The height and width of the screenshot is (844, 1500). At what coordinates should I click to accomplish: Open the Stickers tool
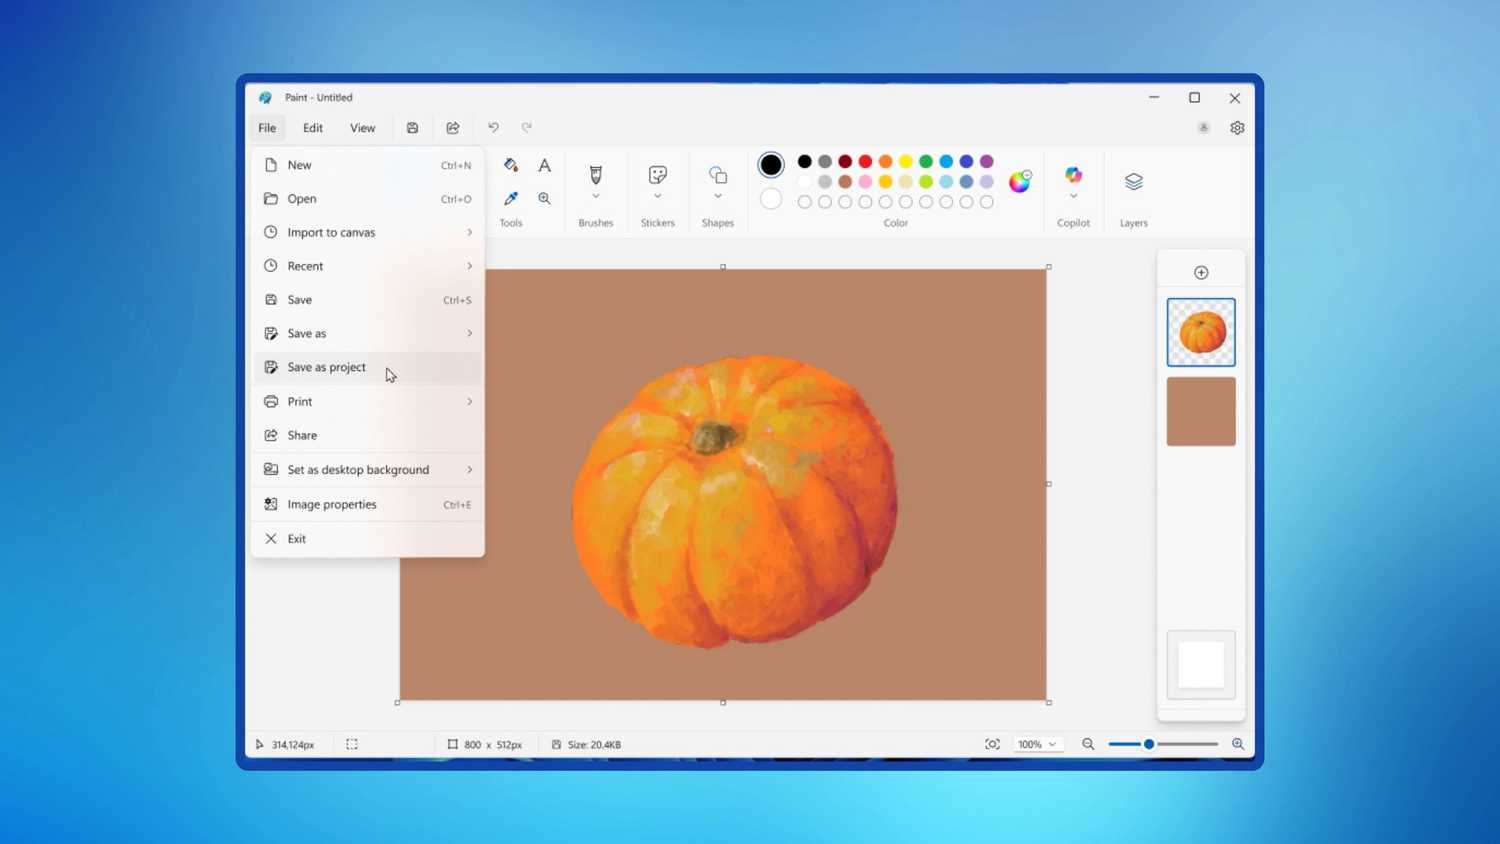(658, 175)
